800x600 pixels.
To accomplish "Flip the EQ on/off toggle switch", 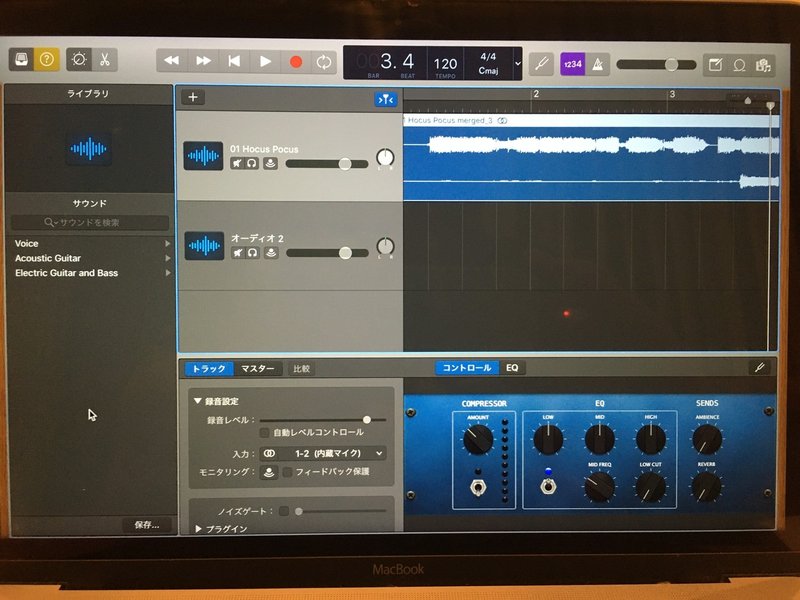I will click(x=548, y=486).
